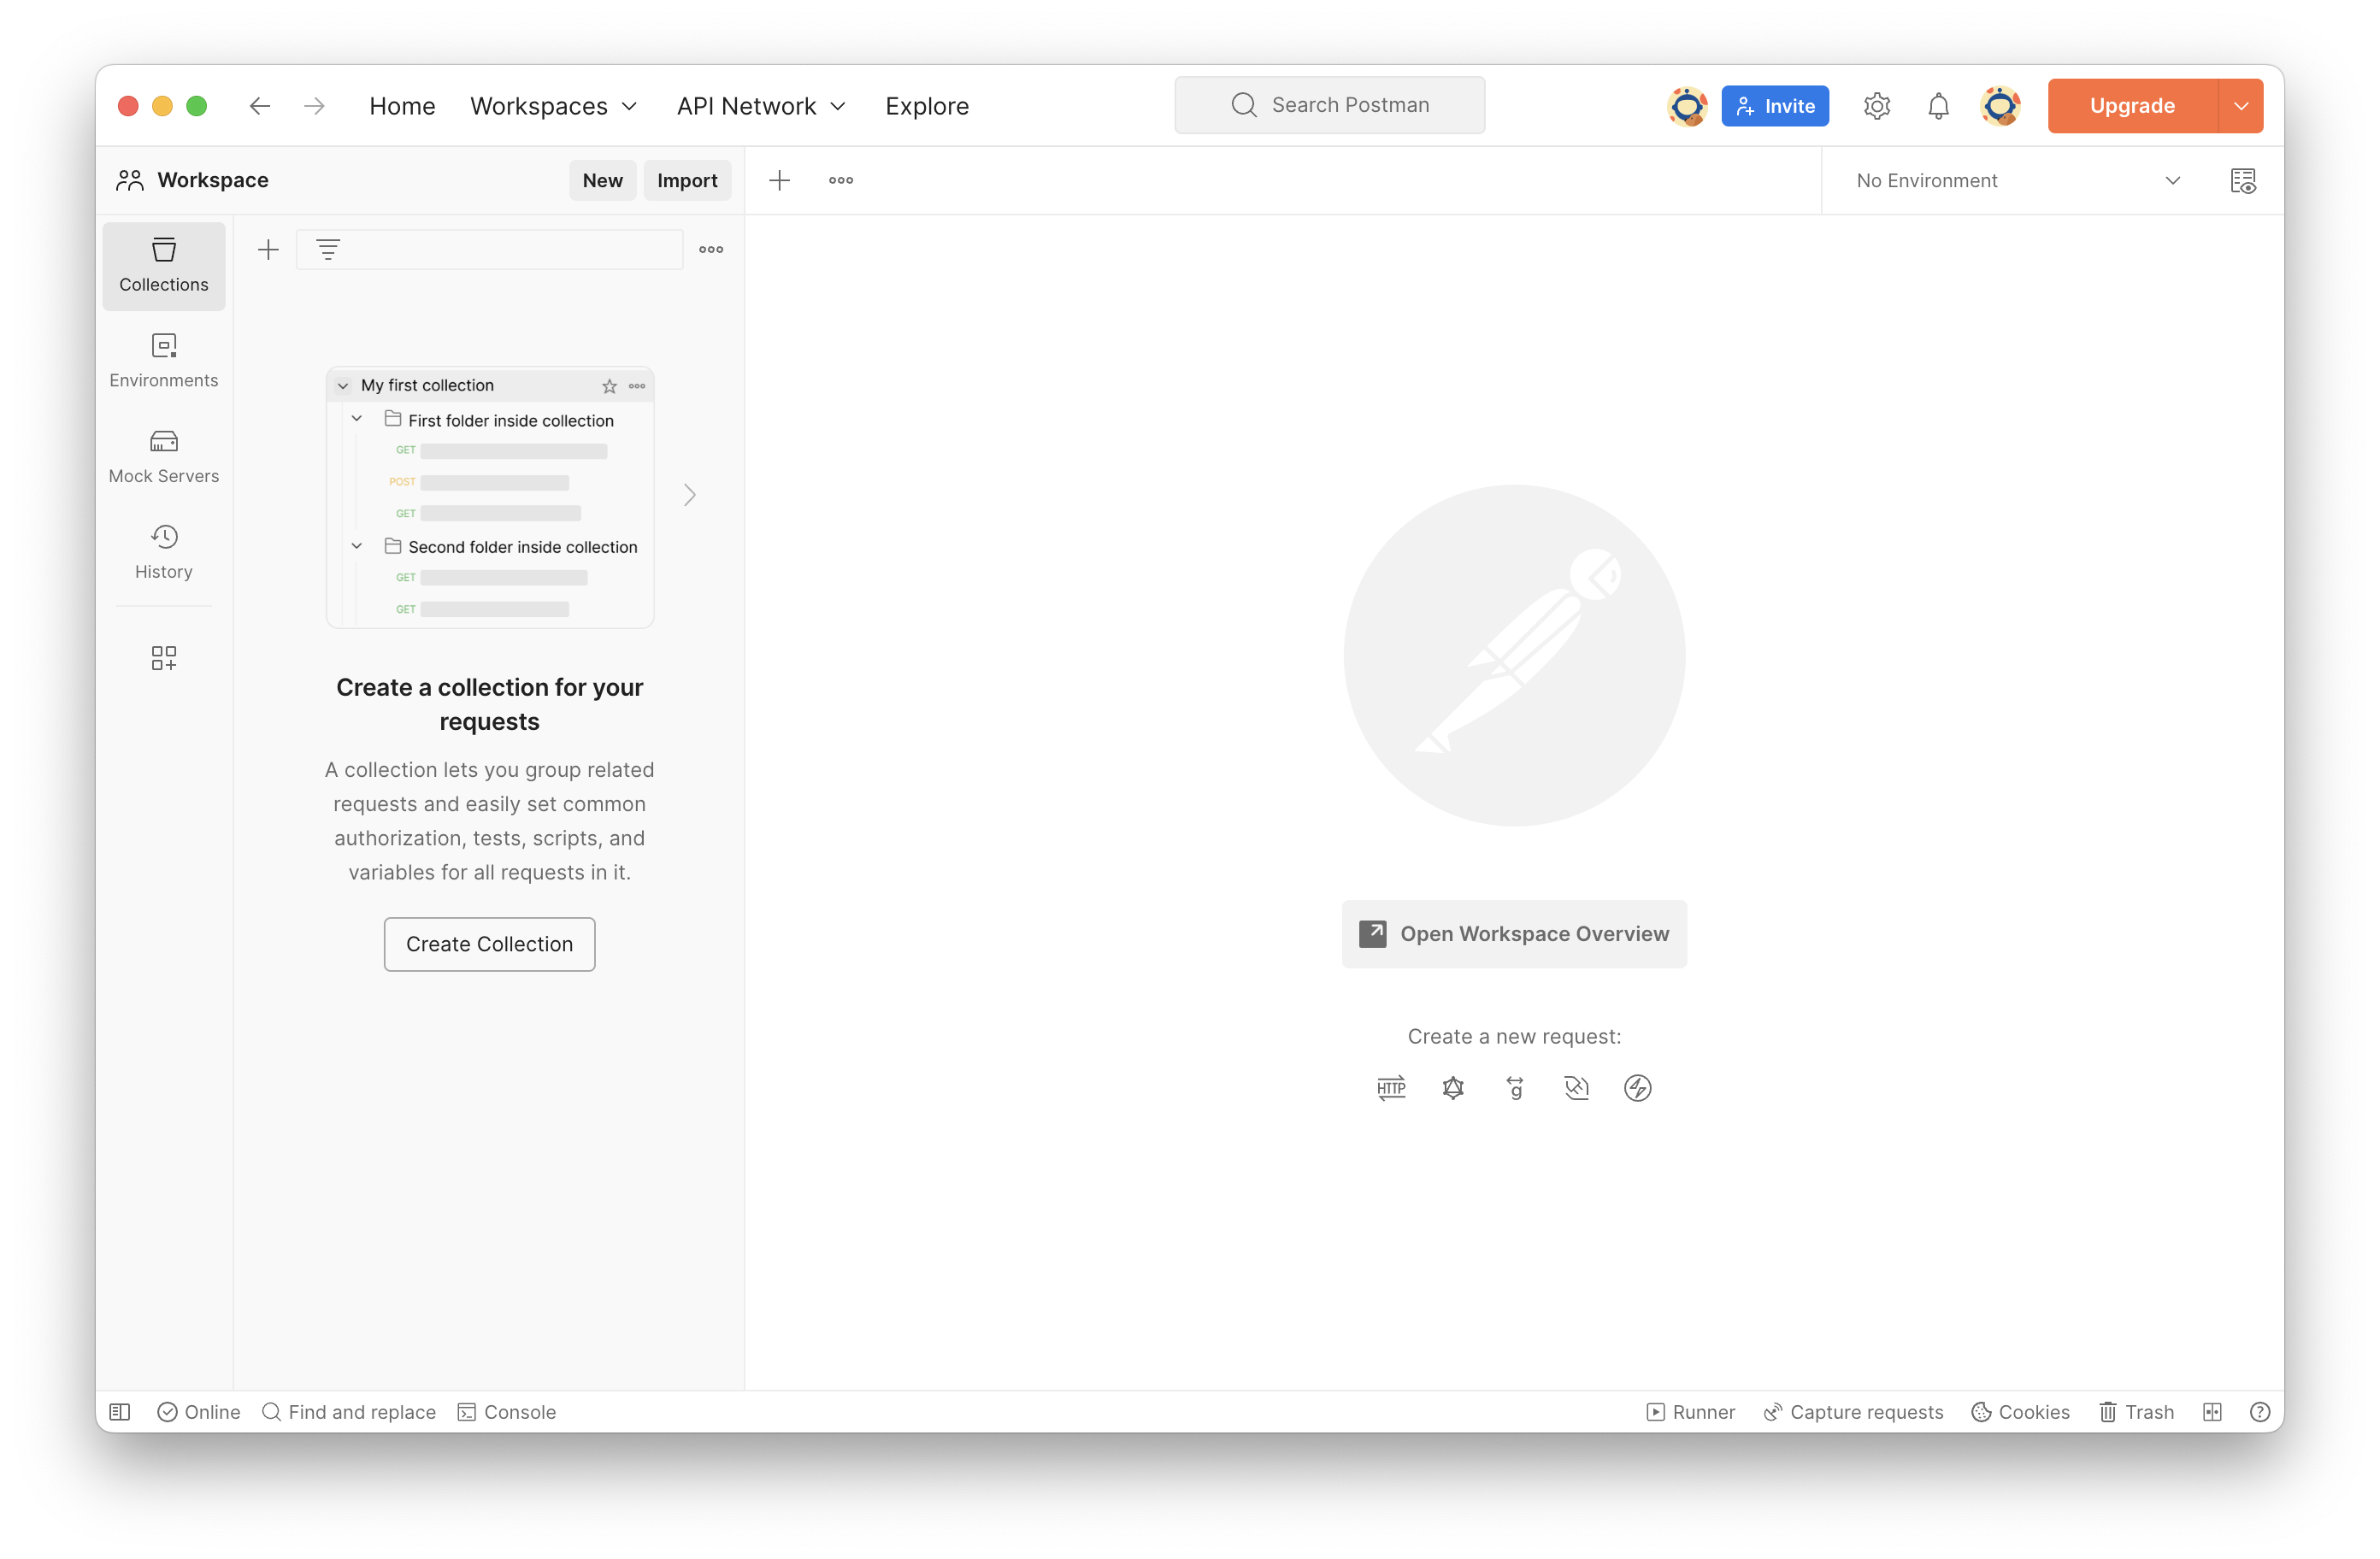Go to Explore in the top navigation
The height and width of the screenshot is (1559, 2380).
tap(926, 106)
